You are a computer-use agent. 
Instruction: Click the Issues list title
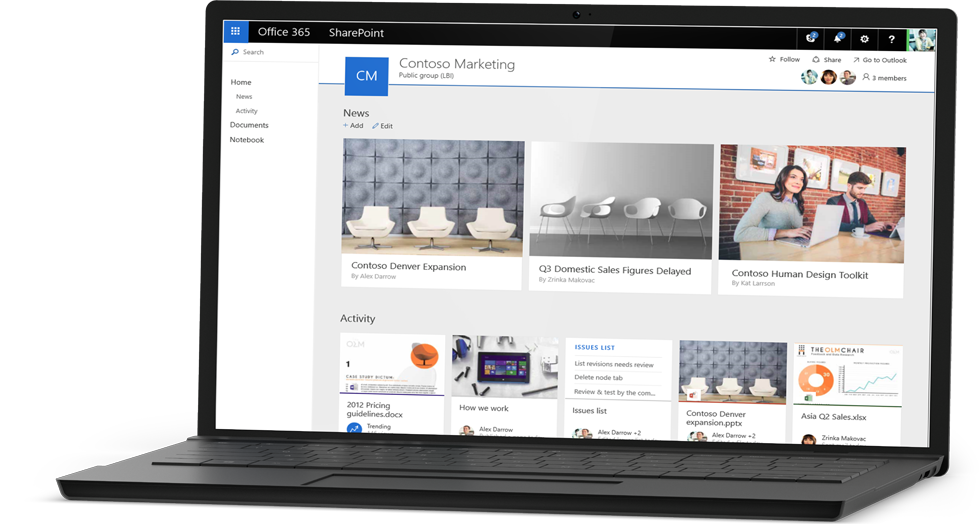coord(589,410)
